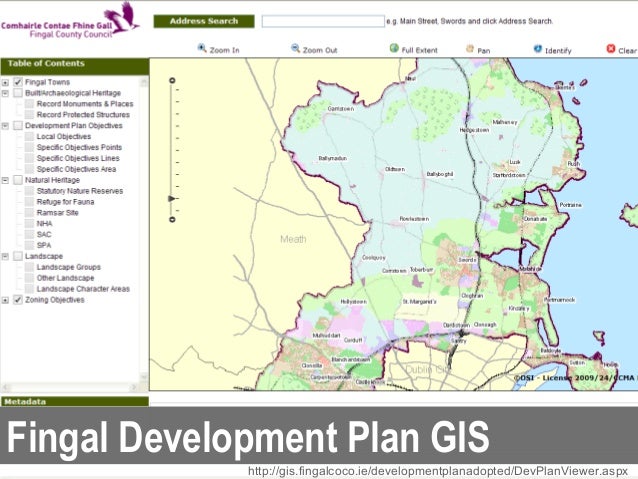Click the contents panel vertical scrollbar
638x479 pixels.
[x=144, y=230]
